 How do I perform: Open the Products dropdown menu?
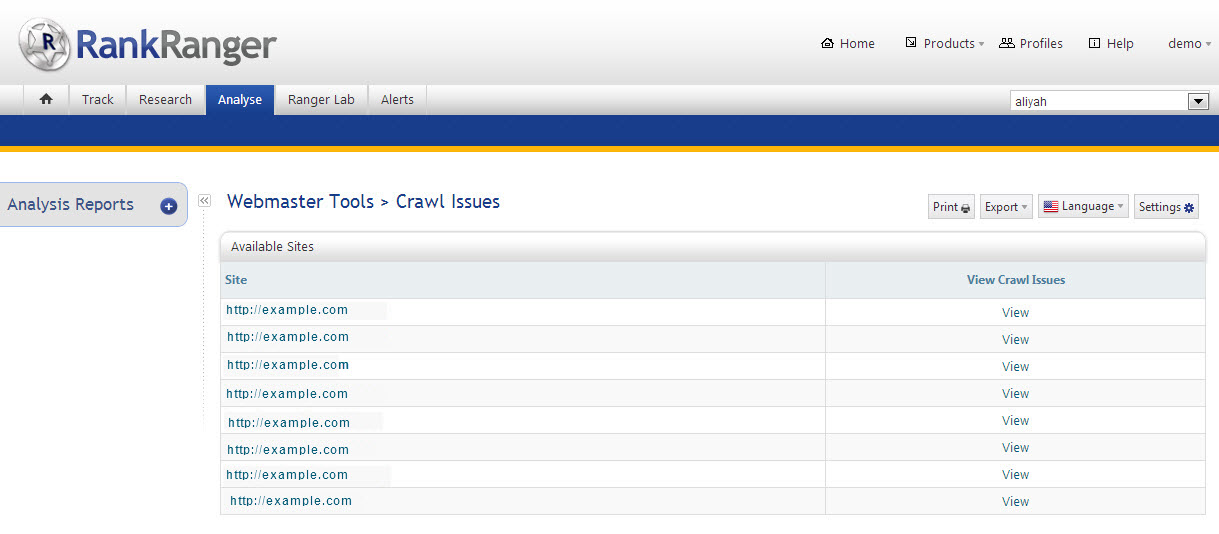945,44
